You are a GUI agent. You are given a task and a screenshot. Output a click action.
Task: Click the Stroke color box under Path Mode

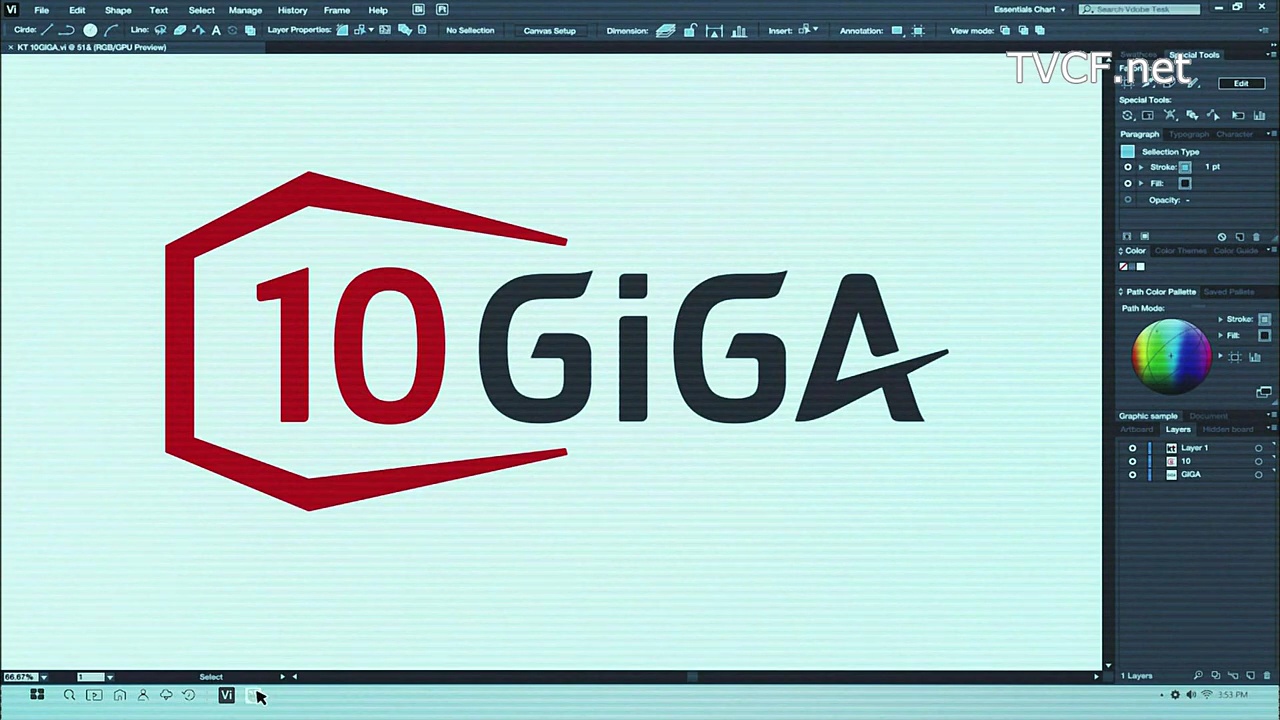point(1264,319)
